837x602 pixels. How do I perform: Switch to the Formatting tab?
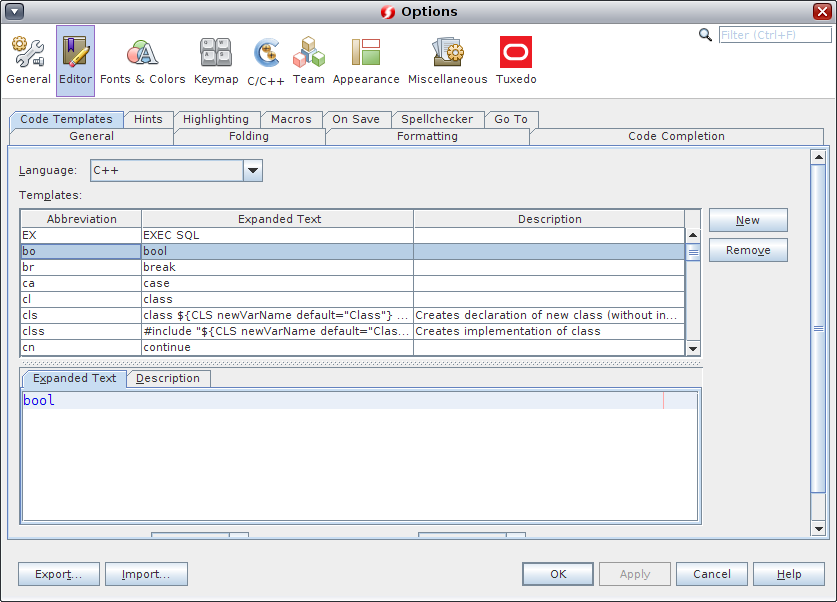coord(427,136)
